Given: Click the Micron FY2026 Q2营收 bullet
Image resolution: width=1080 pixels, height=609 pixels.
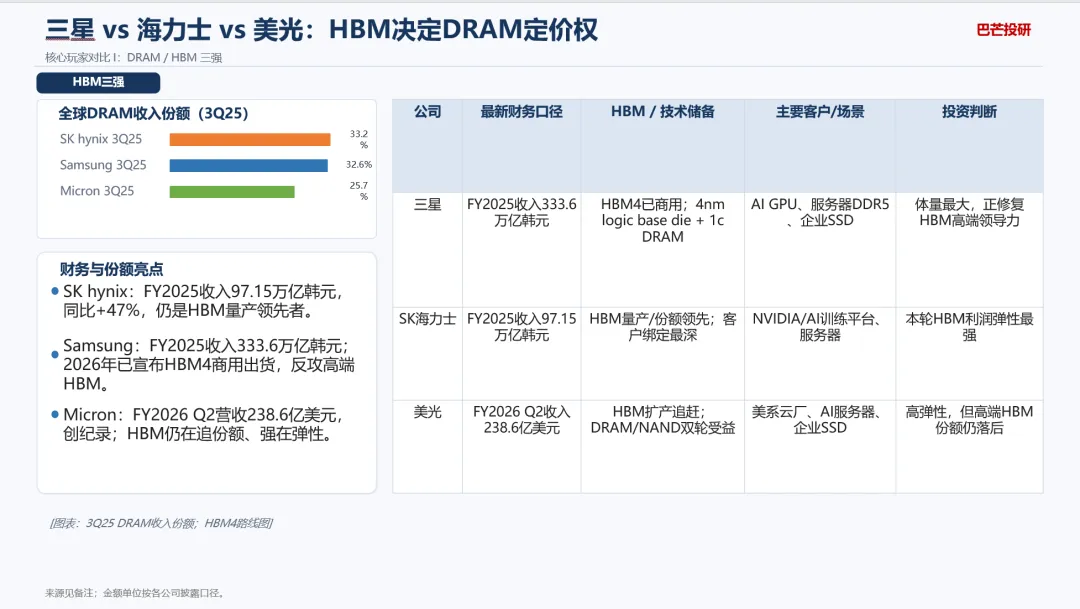Looking at the screenshot, I should (198, 424).
